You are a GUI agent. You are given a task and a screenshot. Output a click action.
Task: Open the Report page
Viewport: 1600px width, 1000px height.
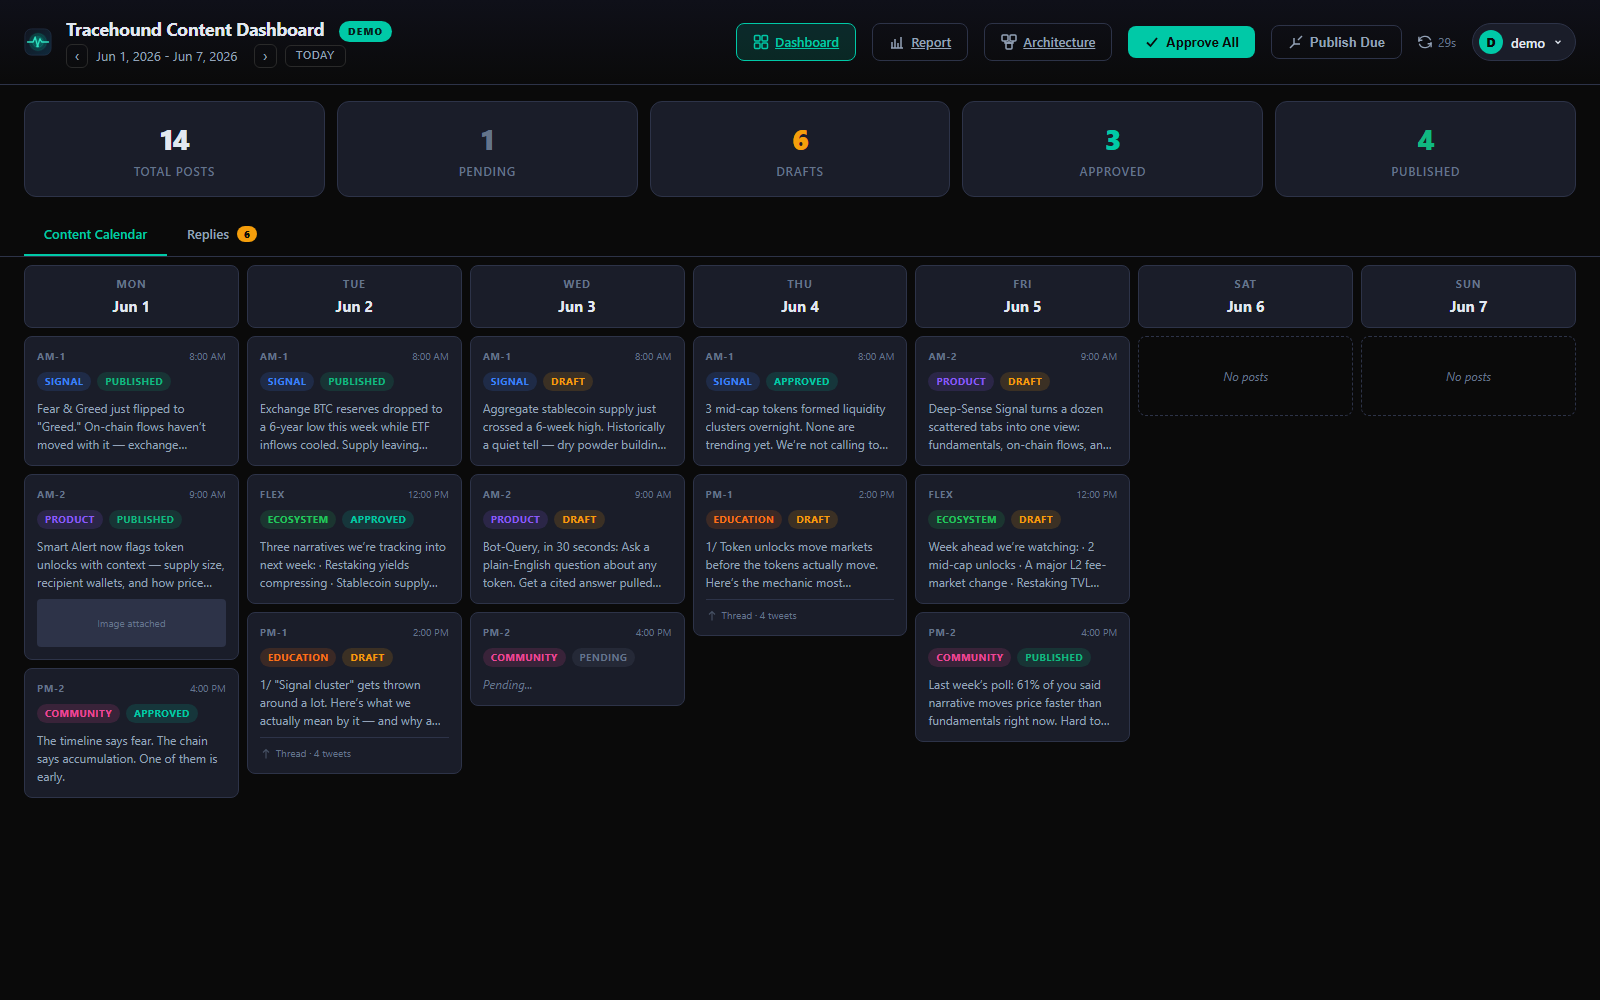click(920, 42)
